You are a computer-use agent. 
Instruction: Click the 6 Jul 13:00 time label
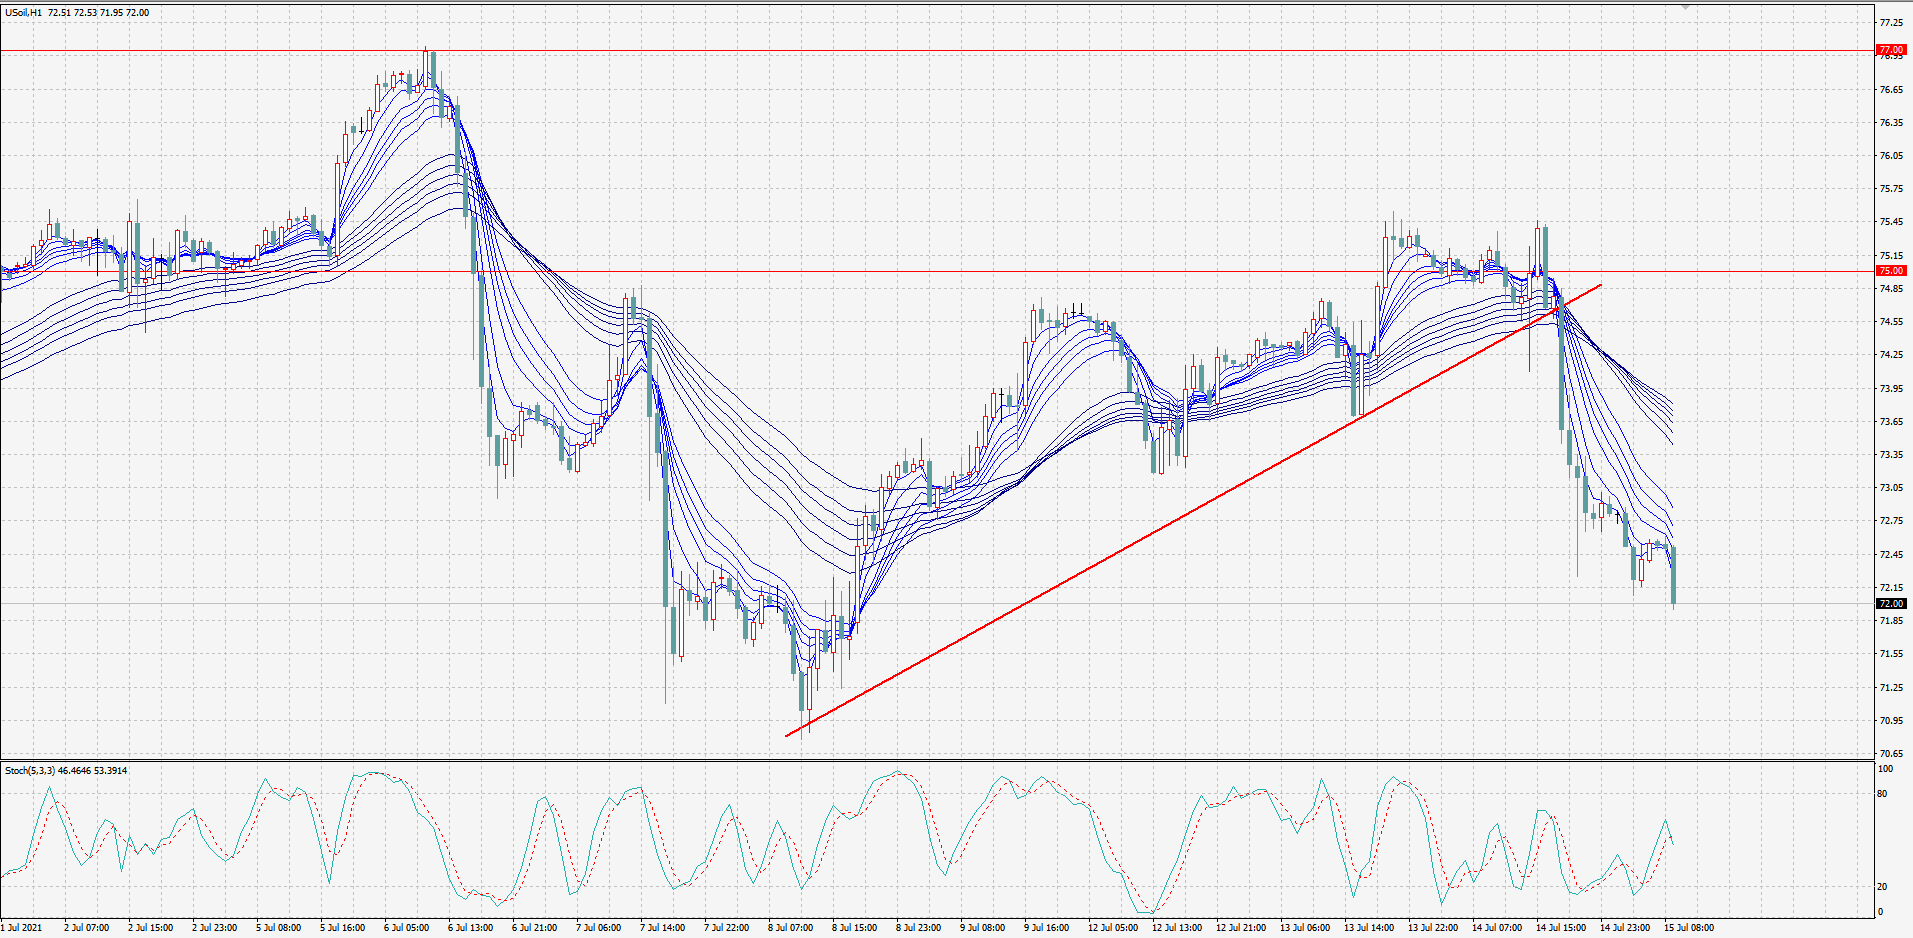pyautogui.click(x=470, y=928)
